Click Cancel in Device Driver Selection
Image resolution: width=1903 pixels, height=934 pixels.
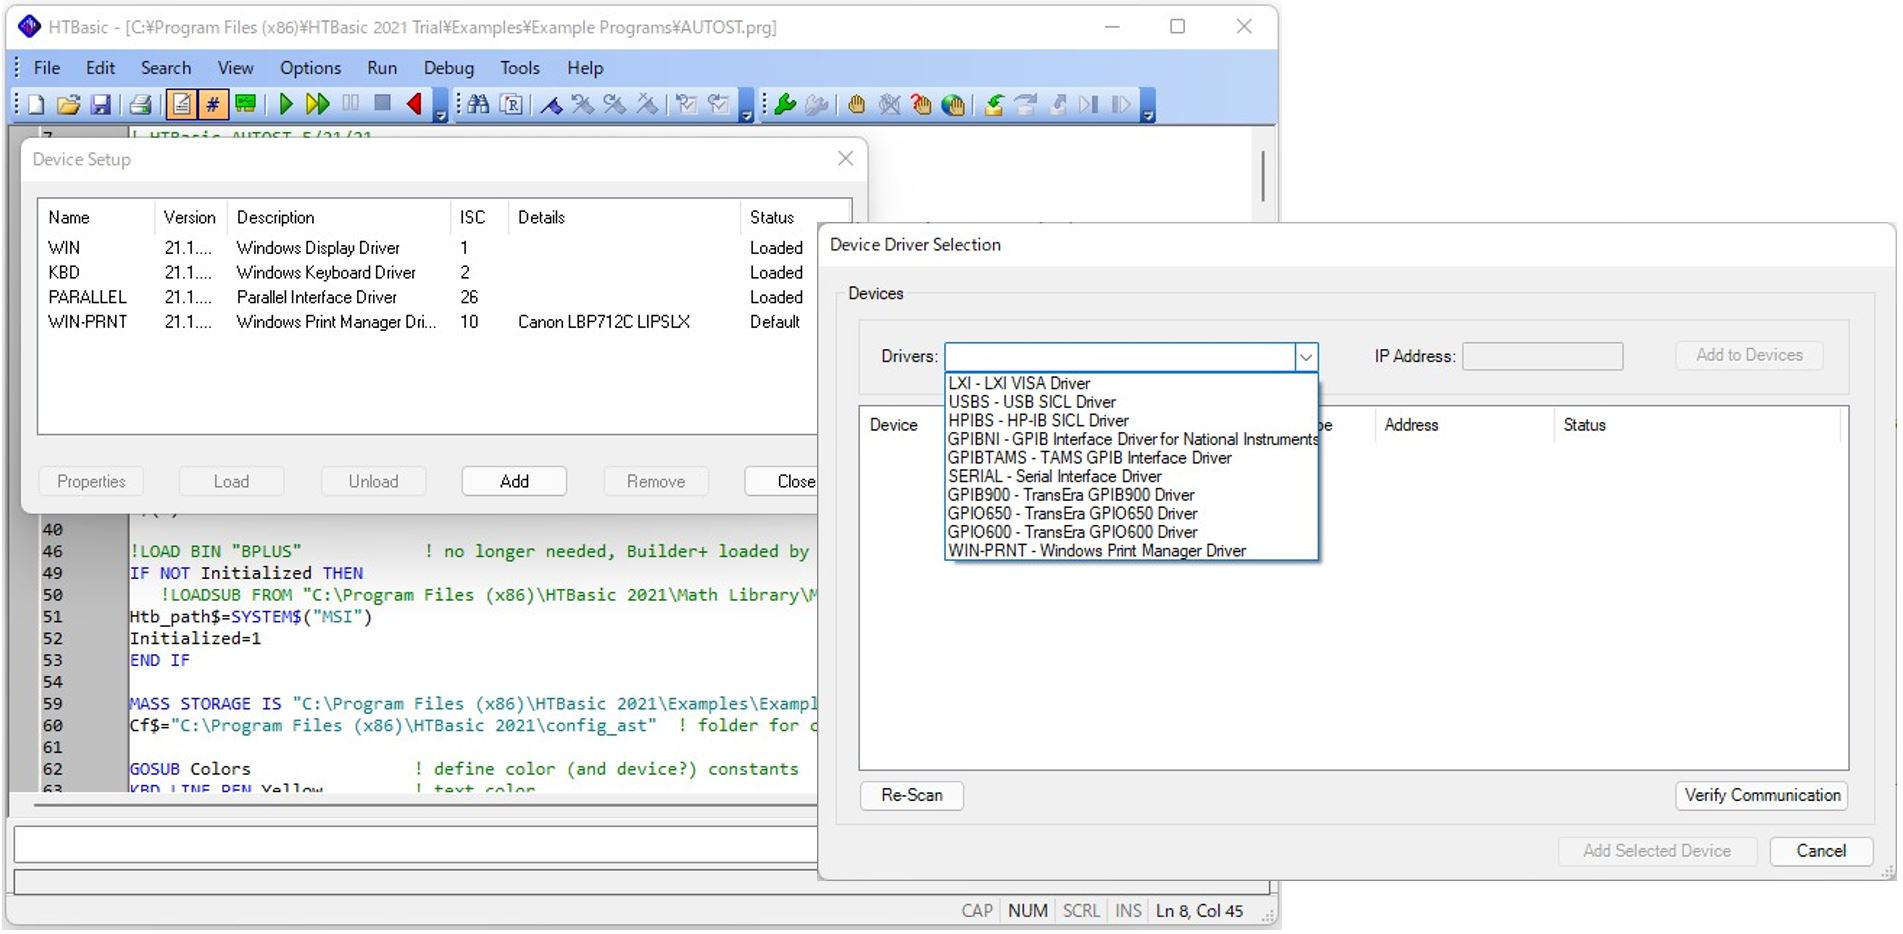pyautogui.click(x=1821, y=851)
